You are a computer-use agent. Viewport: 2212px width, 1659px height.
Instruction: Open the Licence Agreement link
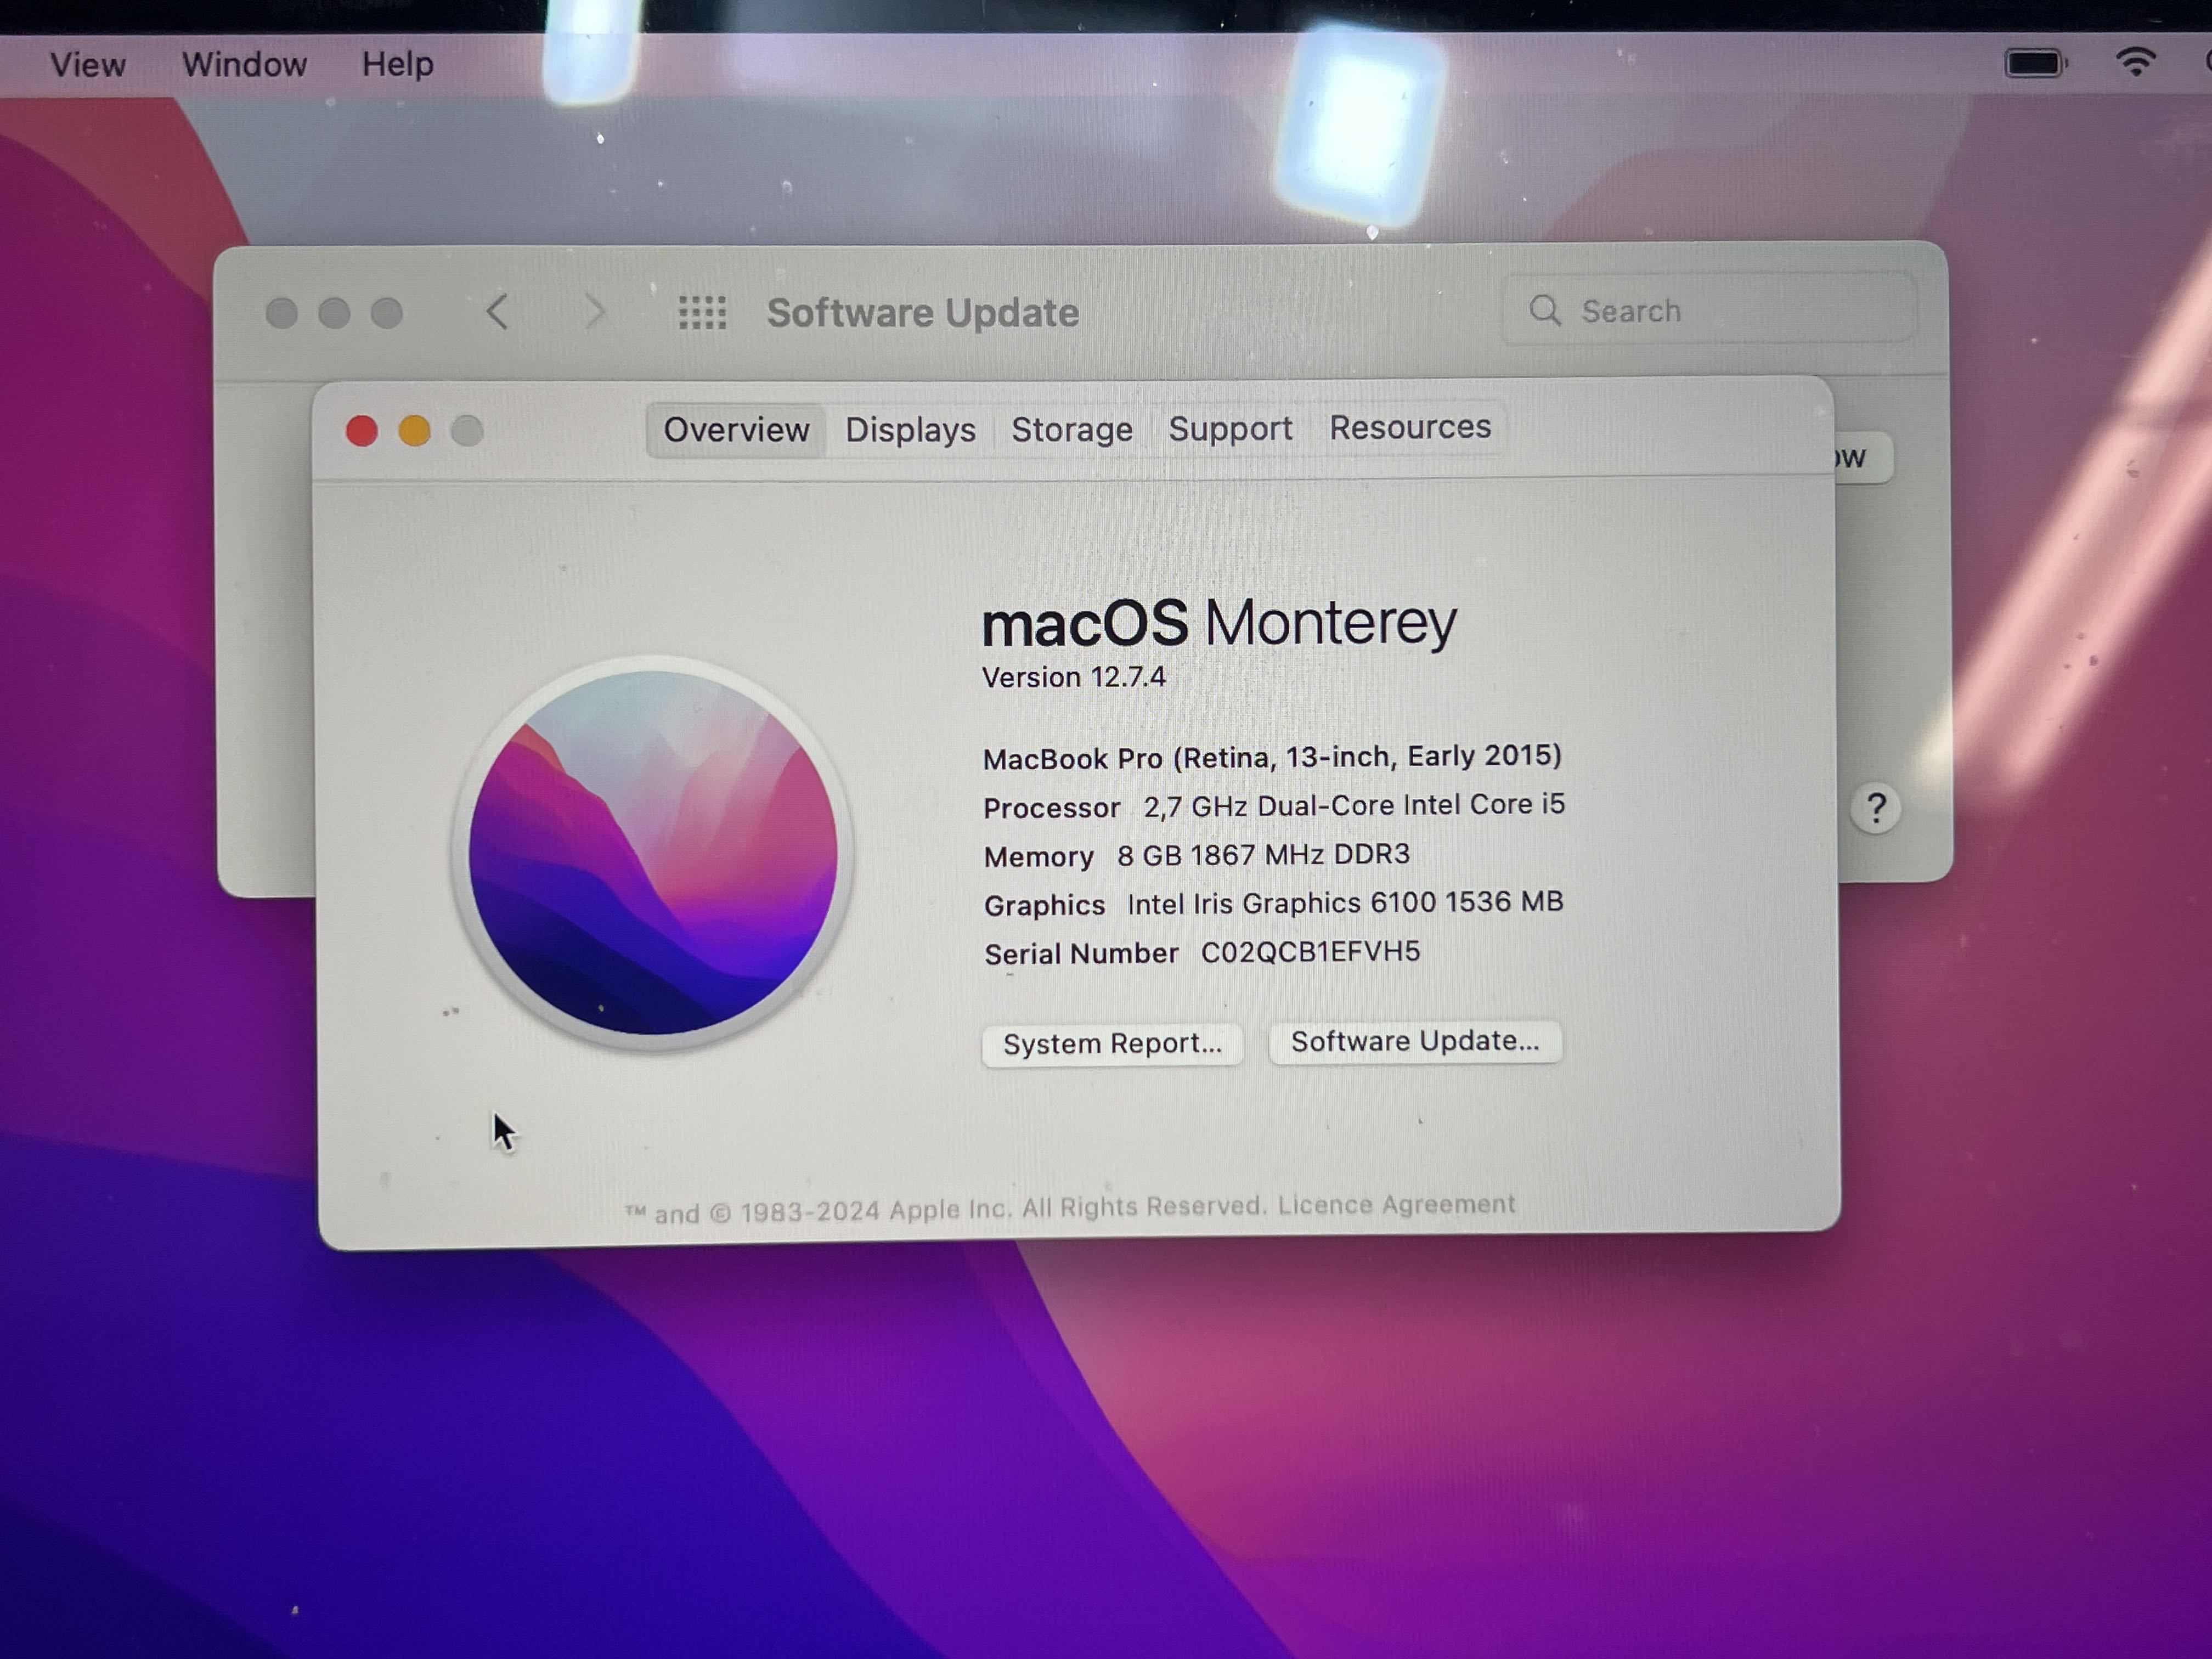tap(1396, 1205)
